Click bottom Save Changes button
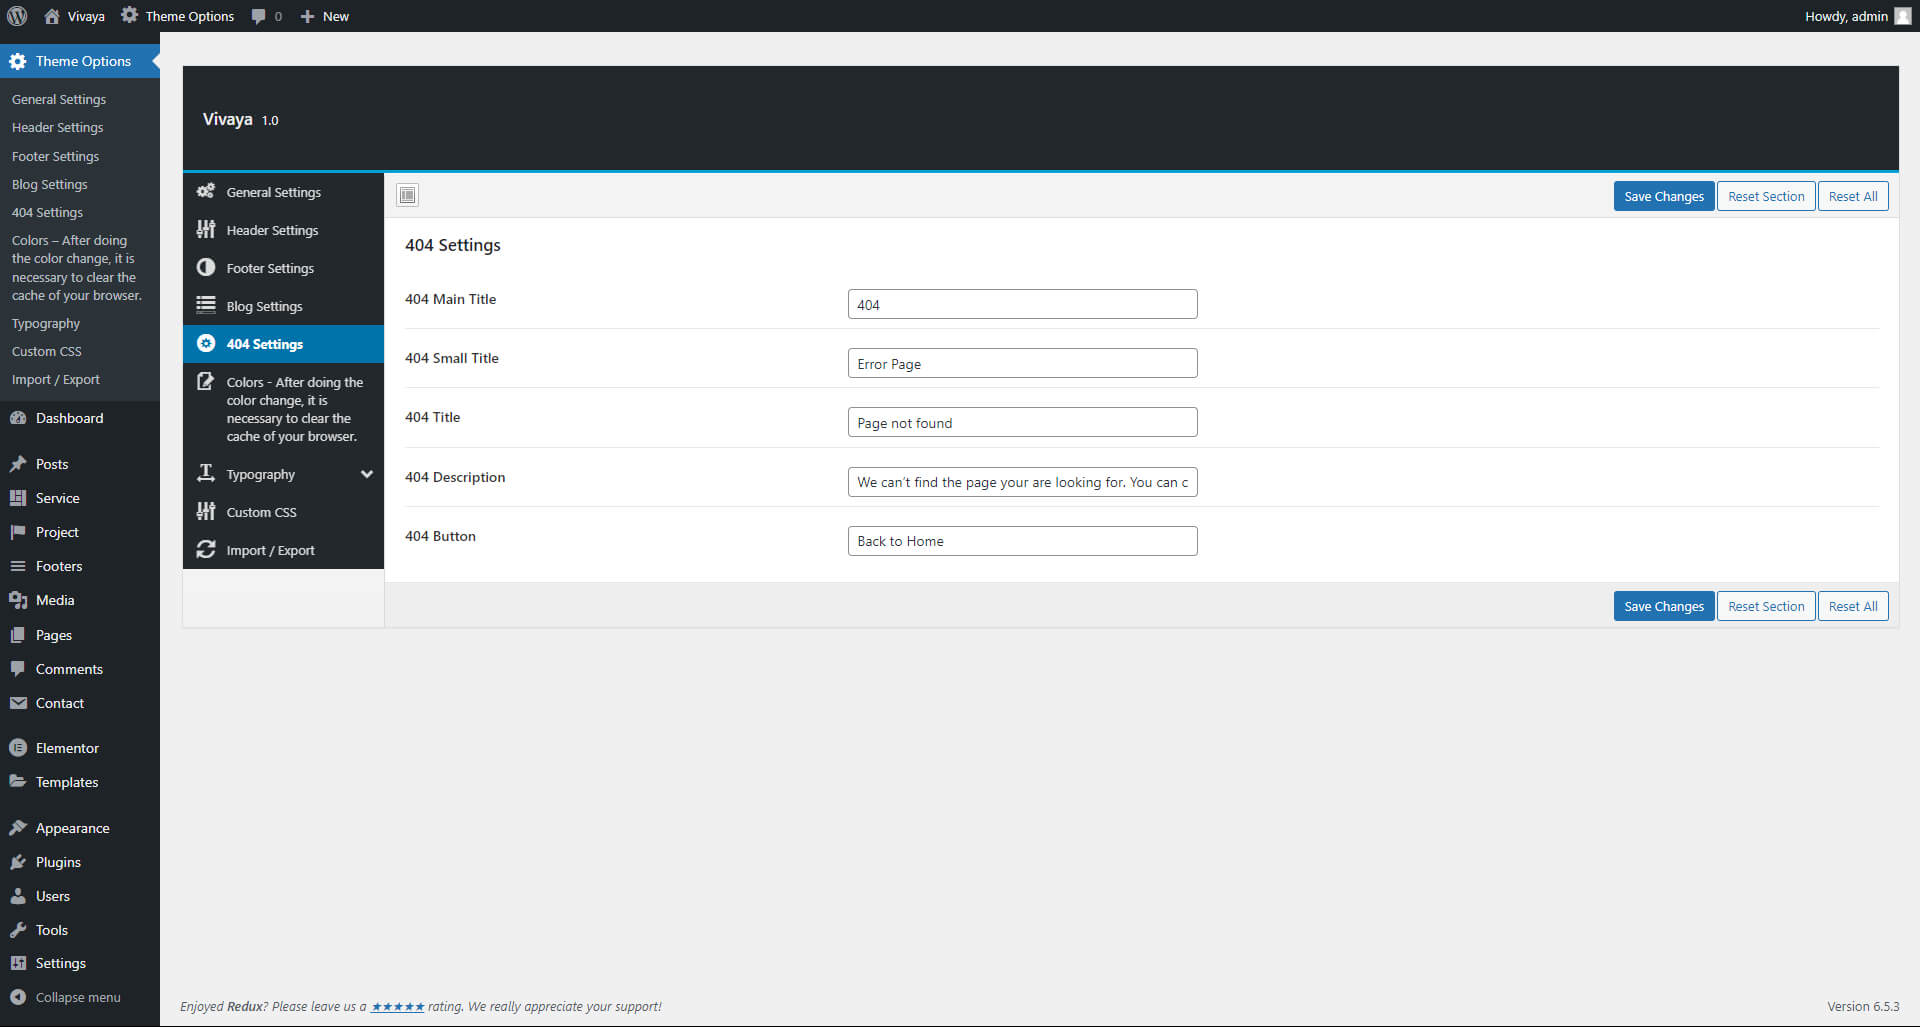This screenshot has height=1027, width=1920. click(x=1663, y=606)
